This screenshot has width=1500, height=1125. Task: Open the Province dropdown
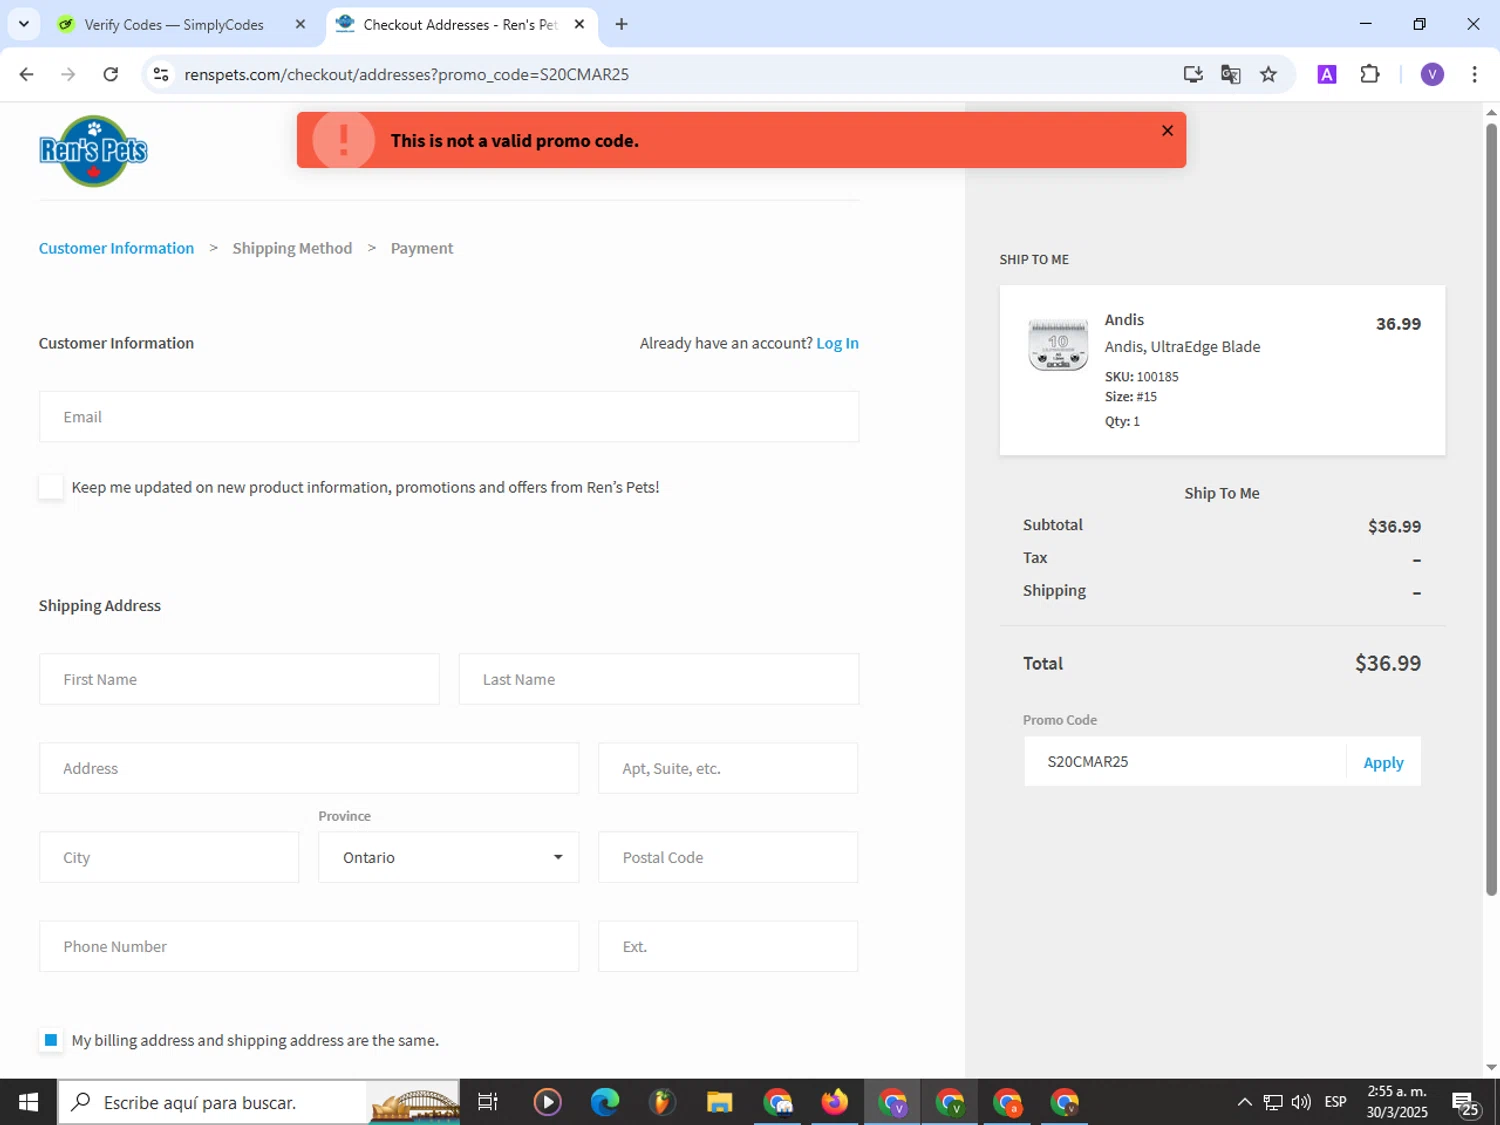449,857
